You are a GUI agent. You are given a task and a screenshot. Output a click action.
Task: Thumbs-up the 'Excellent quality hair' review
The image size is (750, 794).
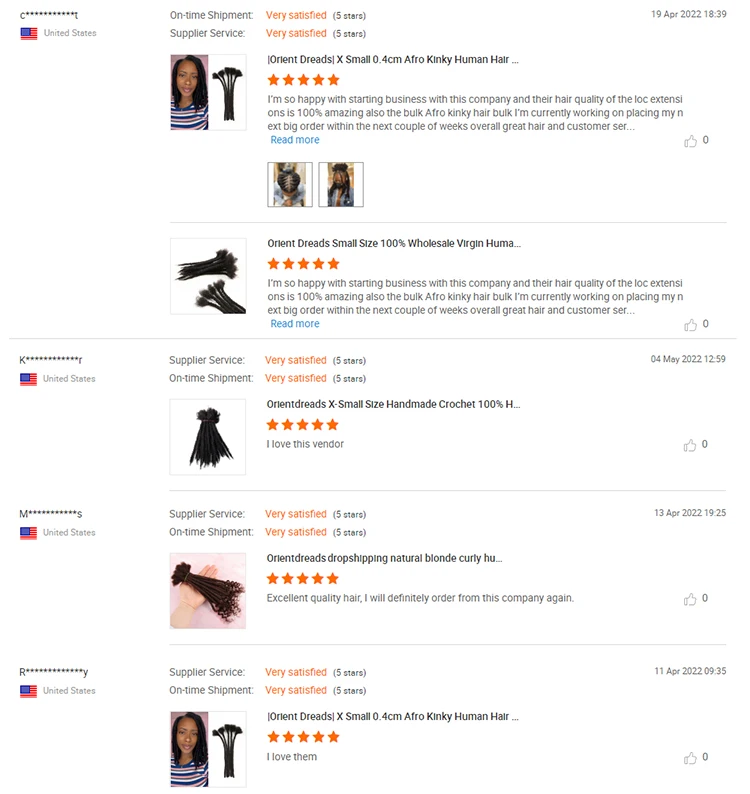coord(690,599)
